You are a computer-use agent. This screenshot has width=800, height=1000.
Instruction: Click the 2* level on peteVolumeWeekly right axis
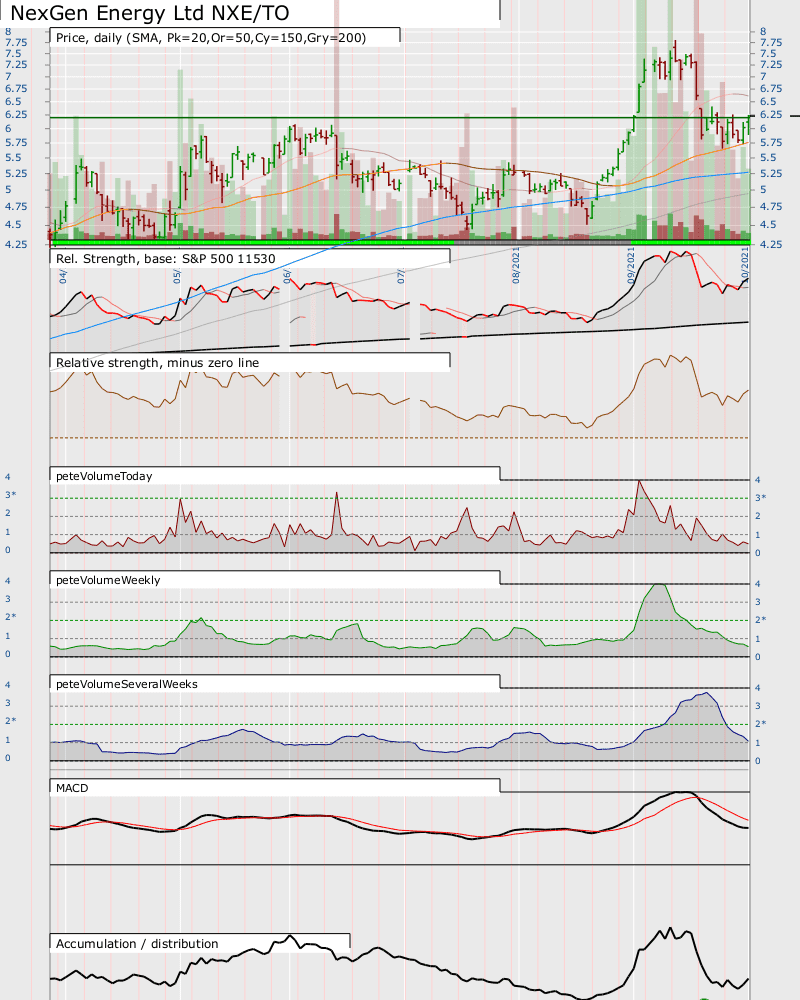pos(761,620)
